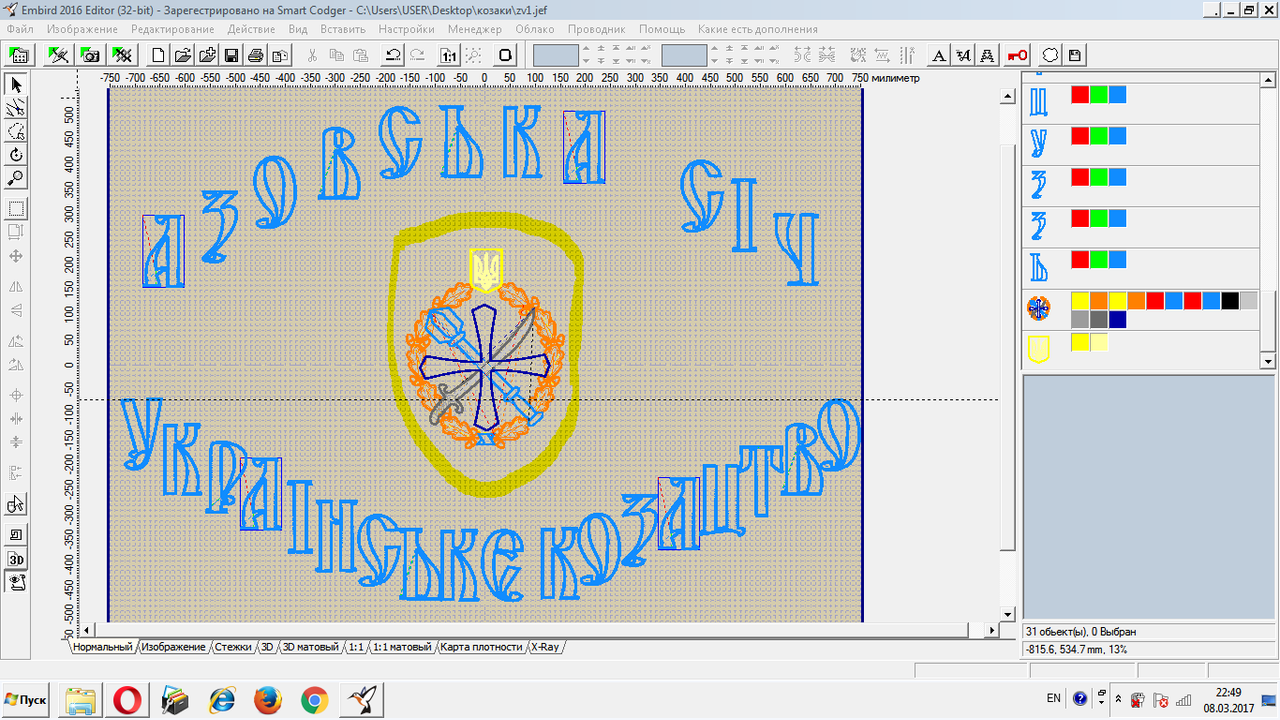Select the Щ letter object in list

point(1039,101)
